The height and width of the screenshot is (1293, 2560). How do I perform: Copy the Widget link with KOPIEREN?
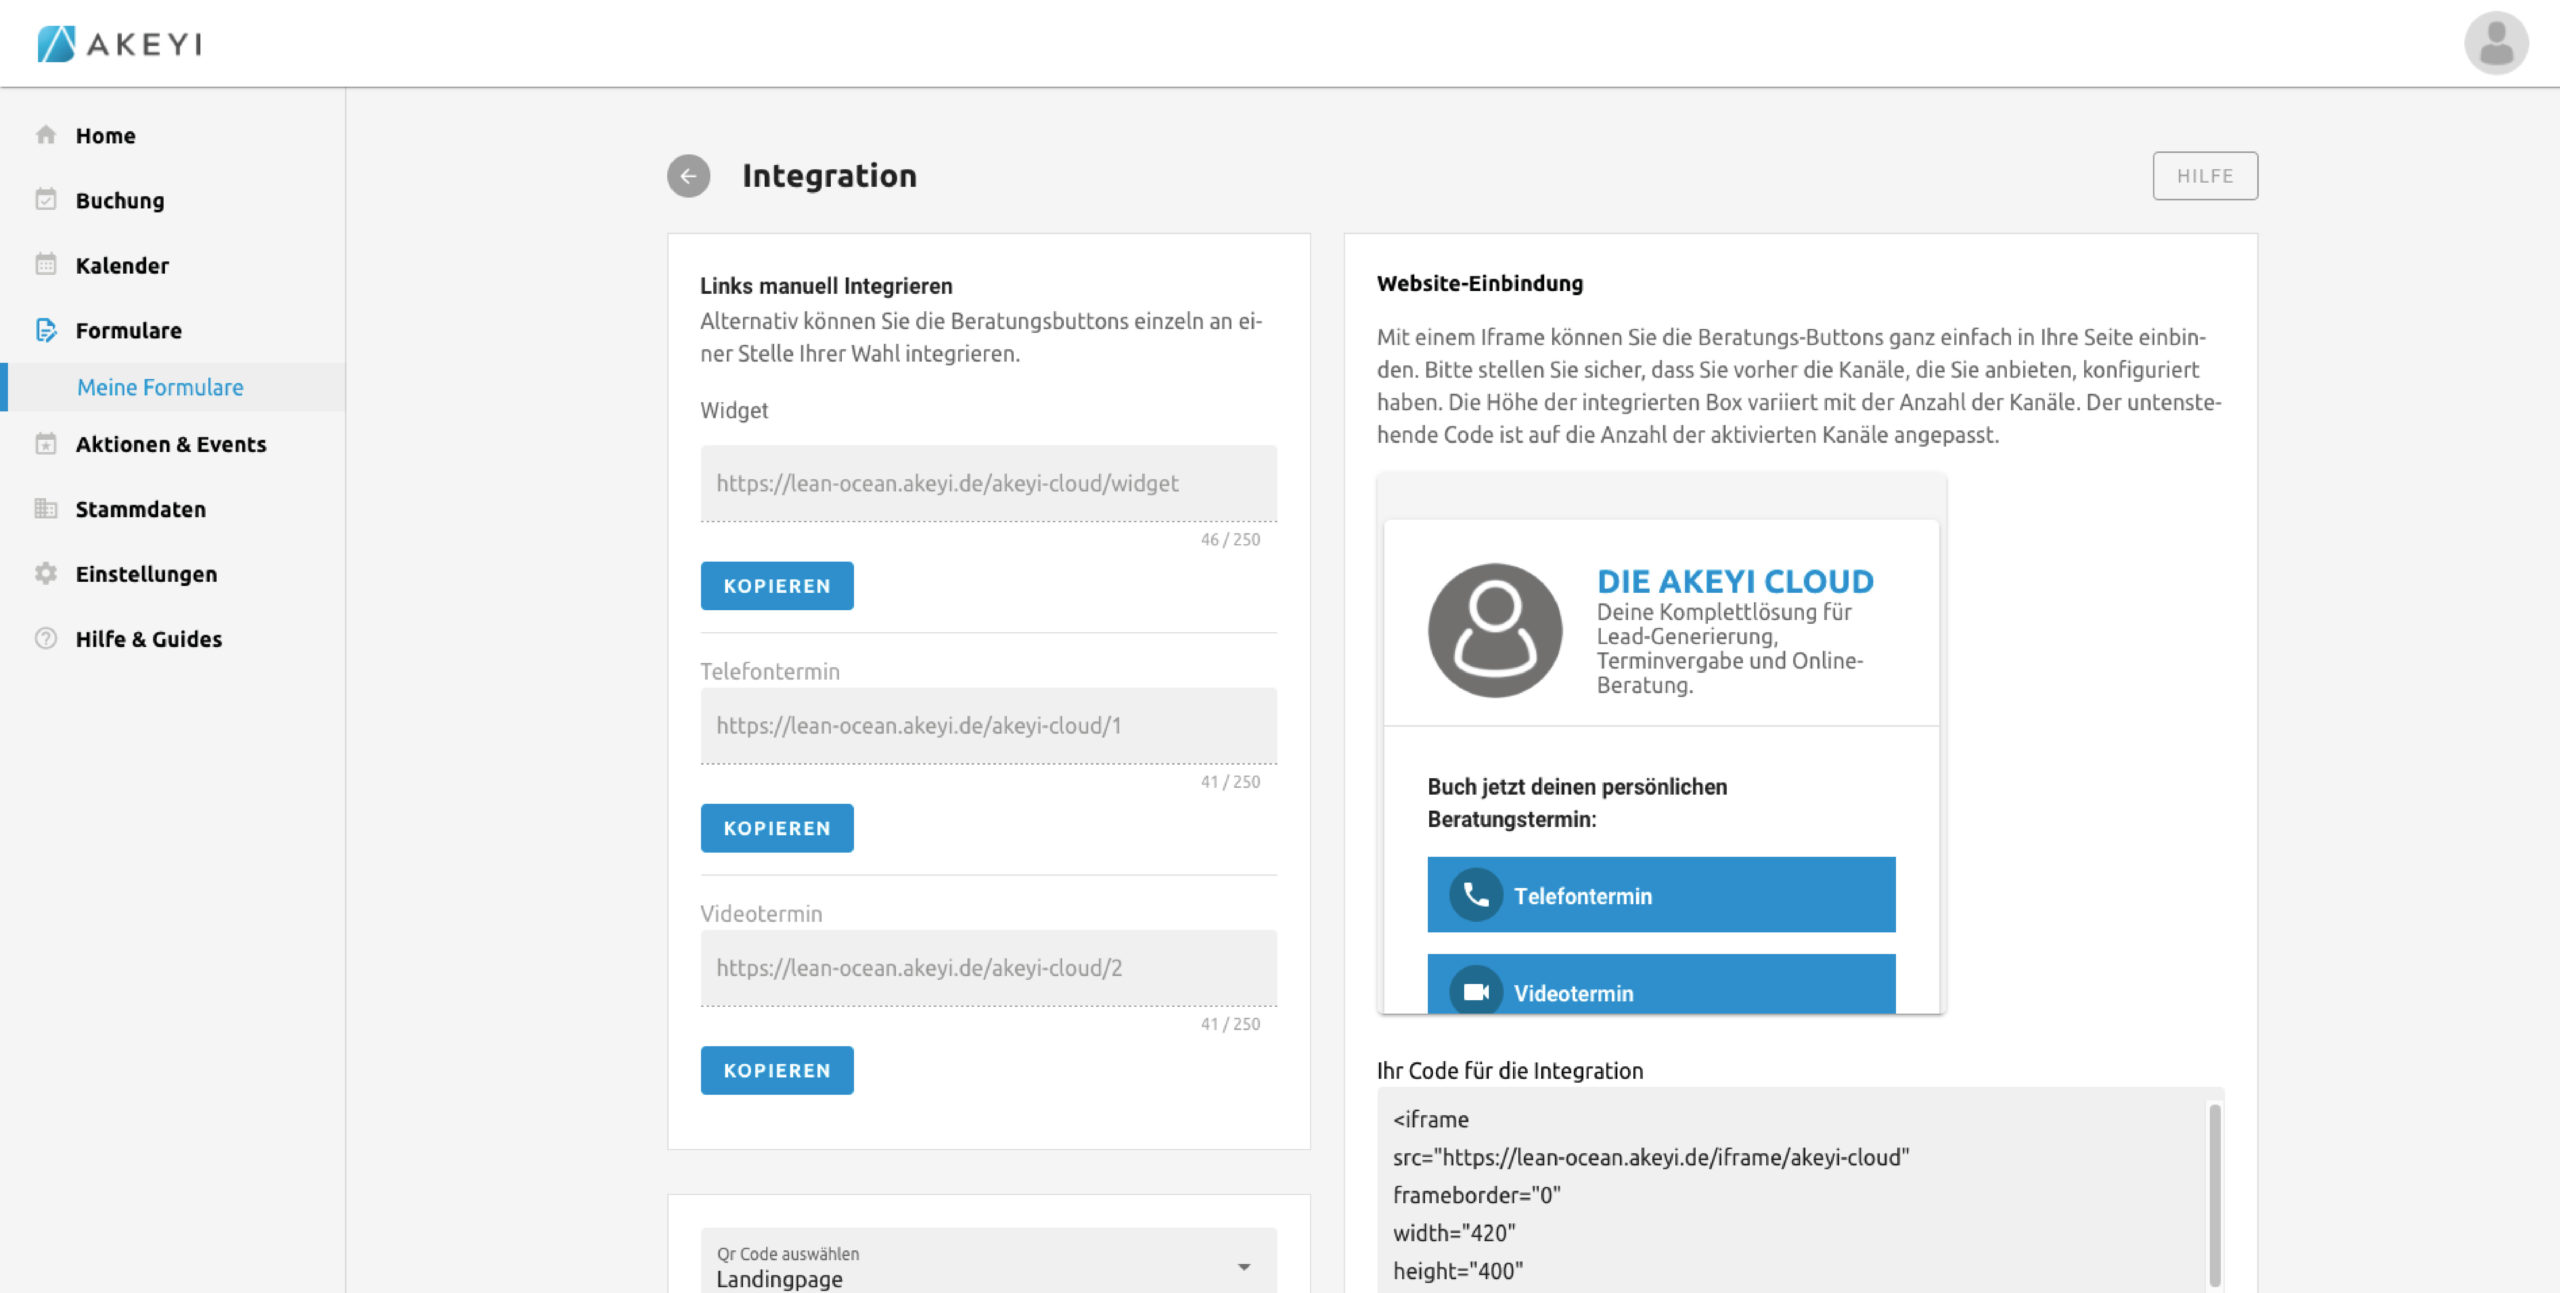[777, 586]
